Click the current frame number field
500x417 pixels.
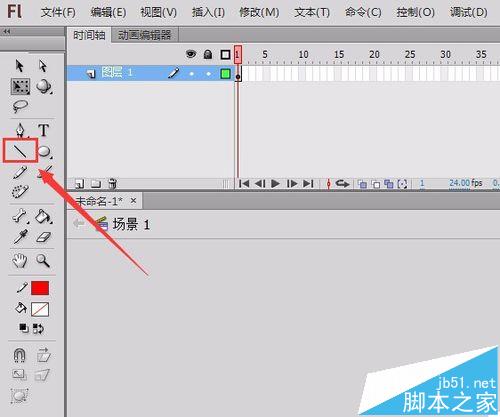[422, 183]
